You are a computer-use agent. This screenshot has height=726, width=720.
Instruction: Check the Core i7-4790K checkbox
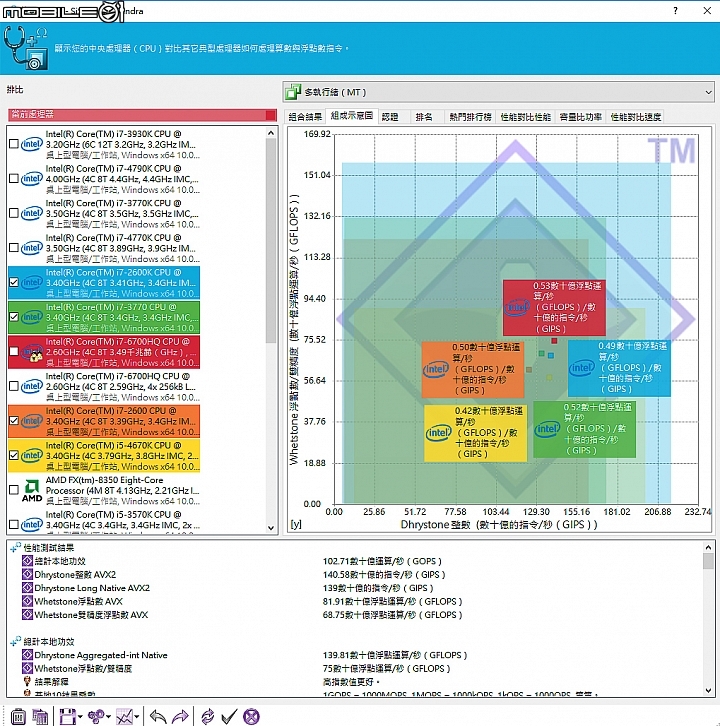coord(14,179)
